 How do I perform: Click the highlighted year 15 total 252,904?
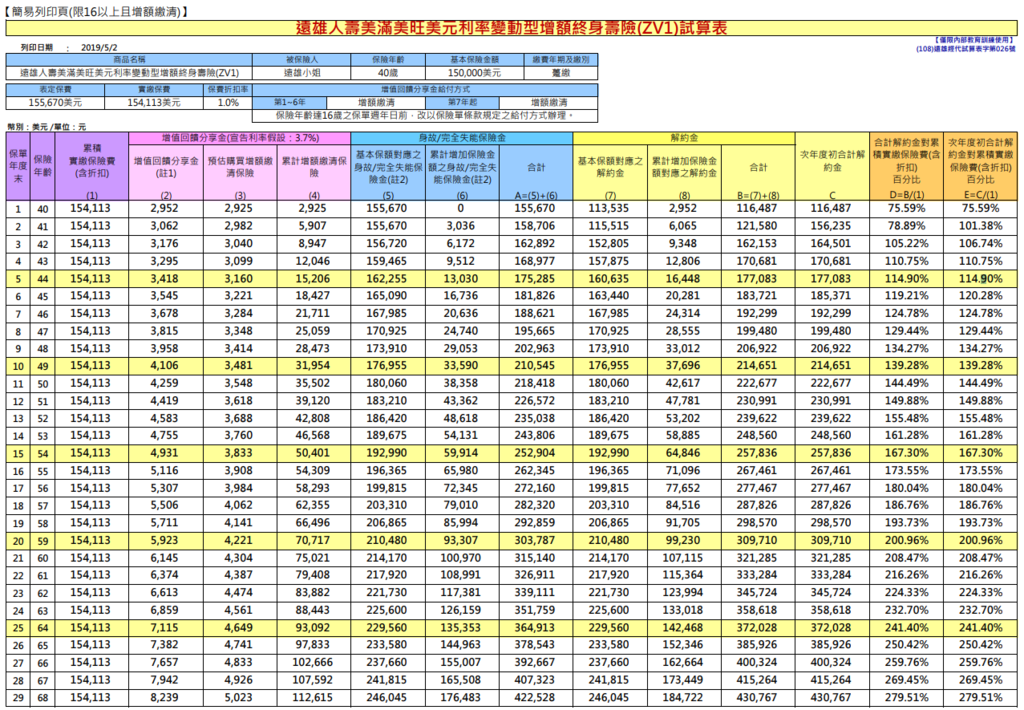click(x=535, y=453)
